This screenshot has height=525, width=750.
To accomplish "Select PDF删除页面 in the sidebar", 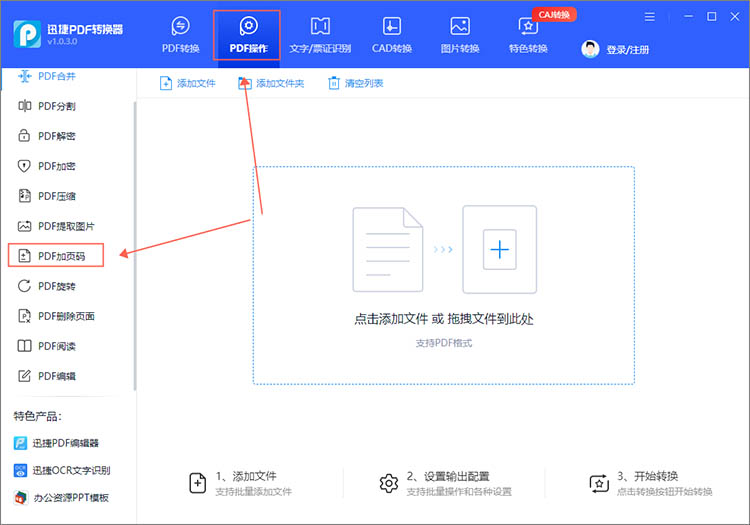I will click(x=67, y=316).
